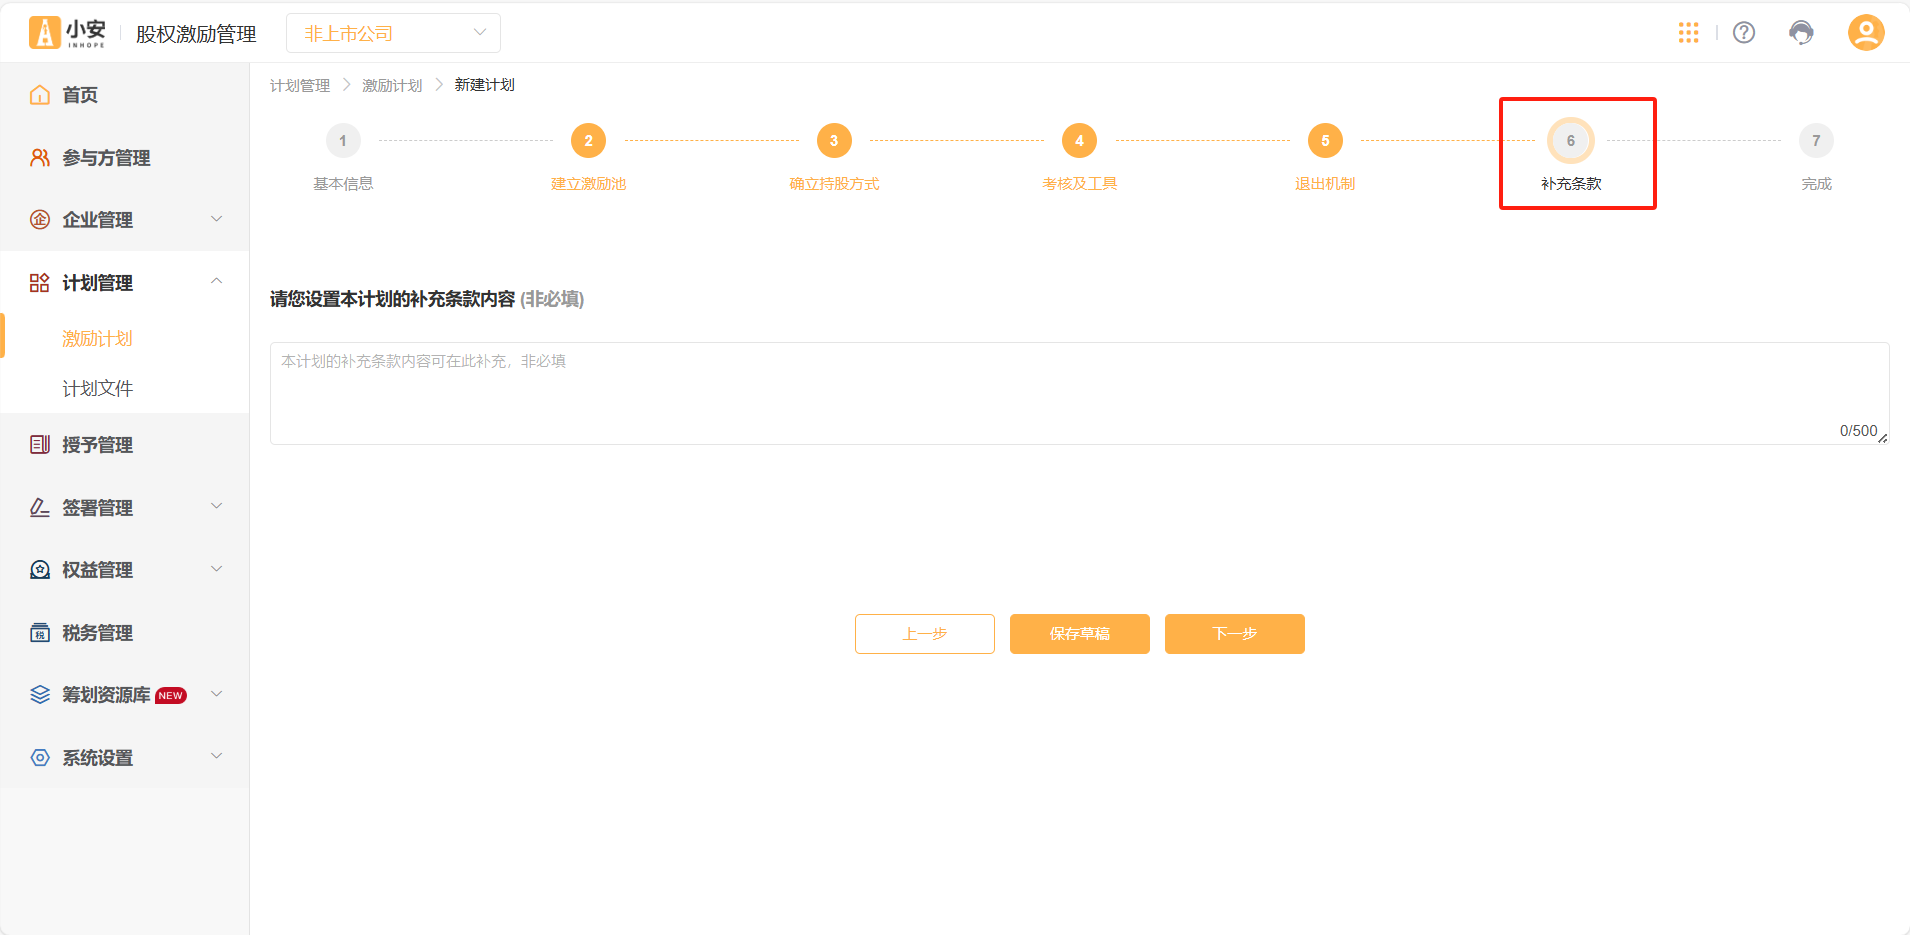Open the 非上市公司 company type dropdown

click(x=393, y=33)
